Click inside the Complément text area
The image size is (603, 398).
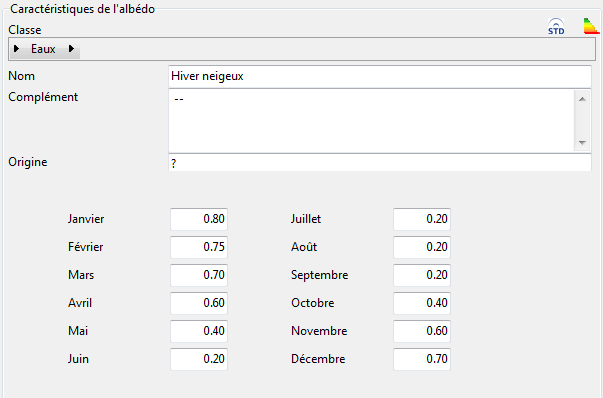coord(371,121)
